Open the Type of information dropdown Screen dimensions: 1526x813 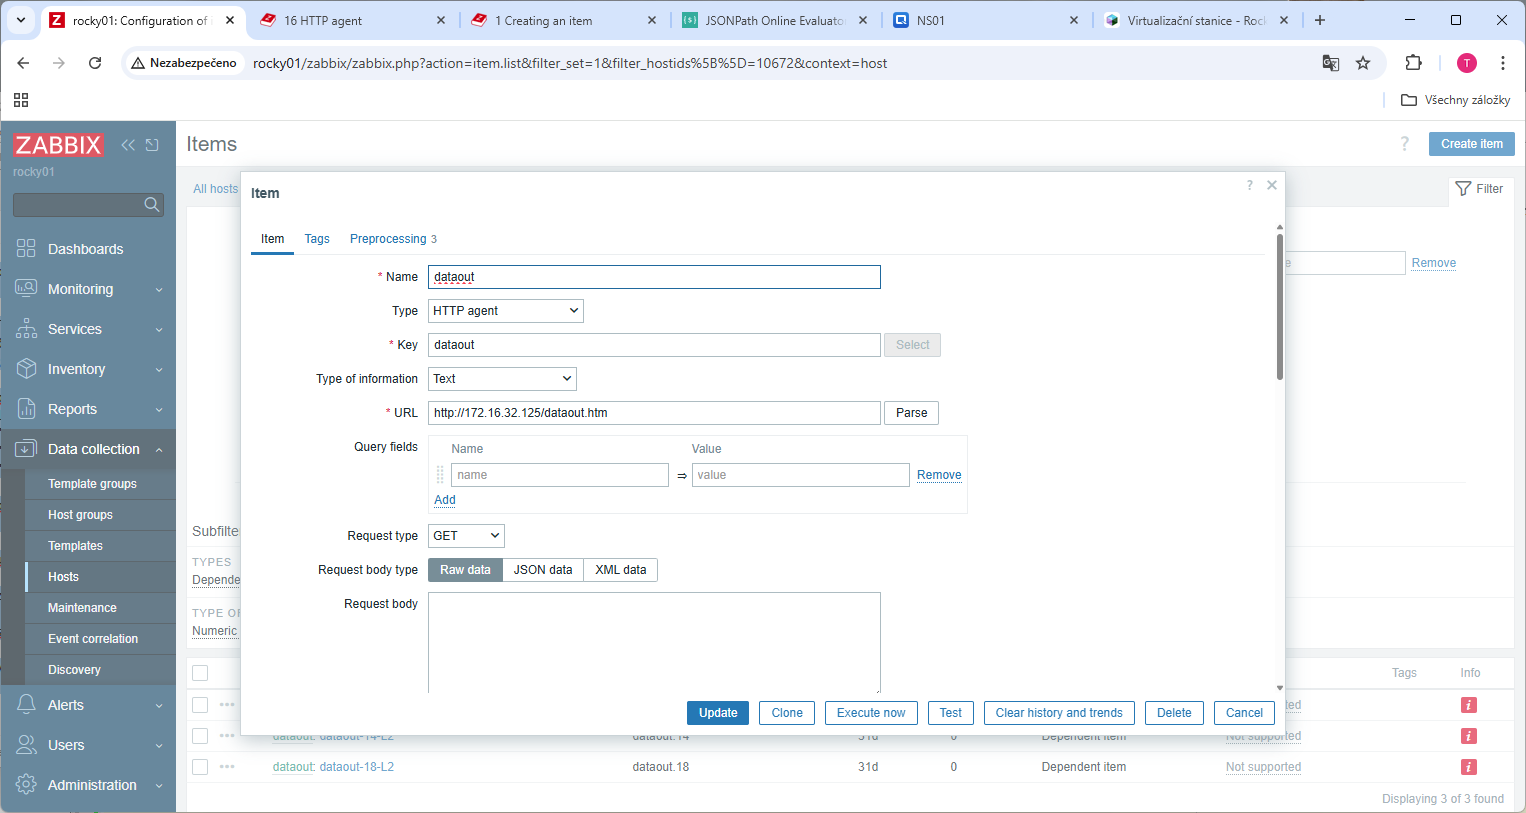502,379
